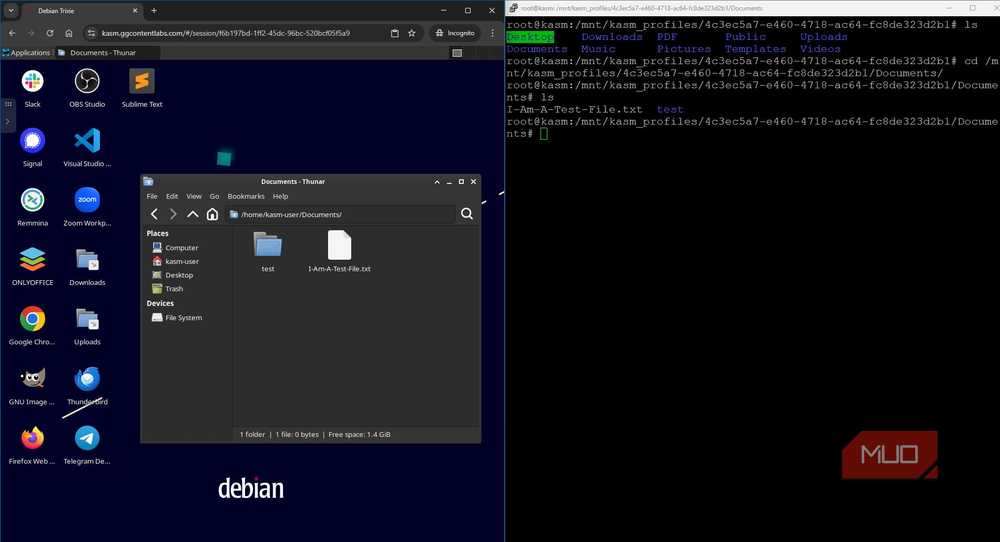Launch OBS Studio from the desktop
Screen dimensions: 1000x542
coord(87,82)
